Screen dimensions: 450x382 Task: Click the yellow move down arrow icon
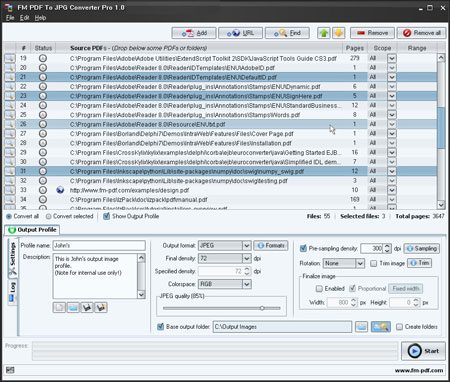339,33
